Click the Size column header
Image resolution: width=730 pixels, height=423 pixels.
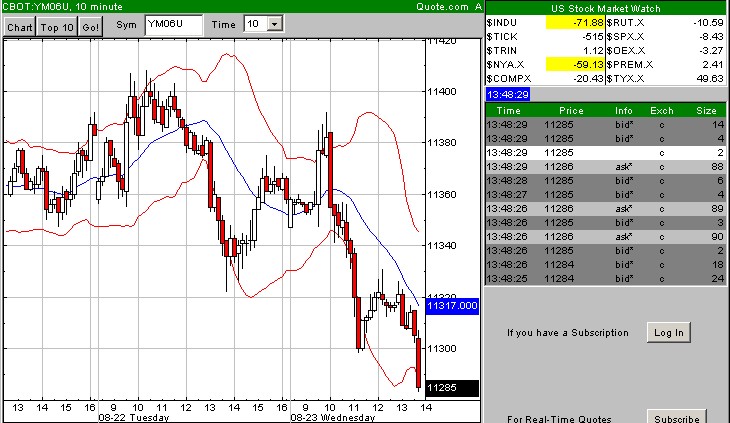[x=706, y=110]
